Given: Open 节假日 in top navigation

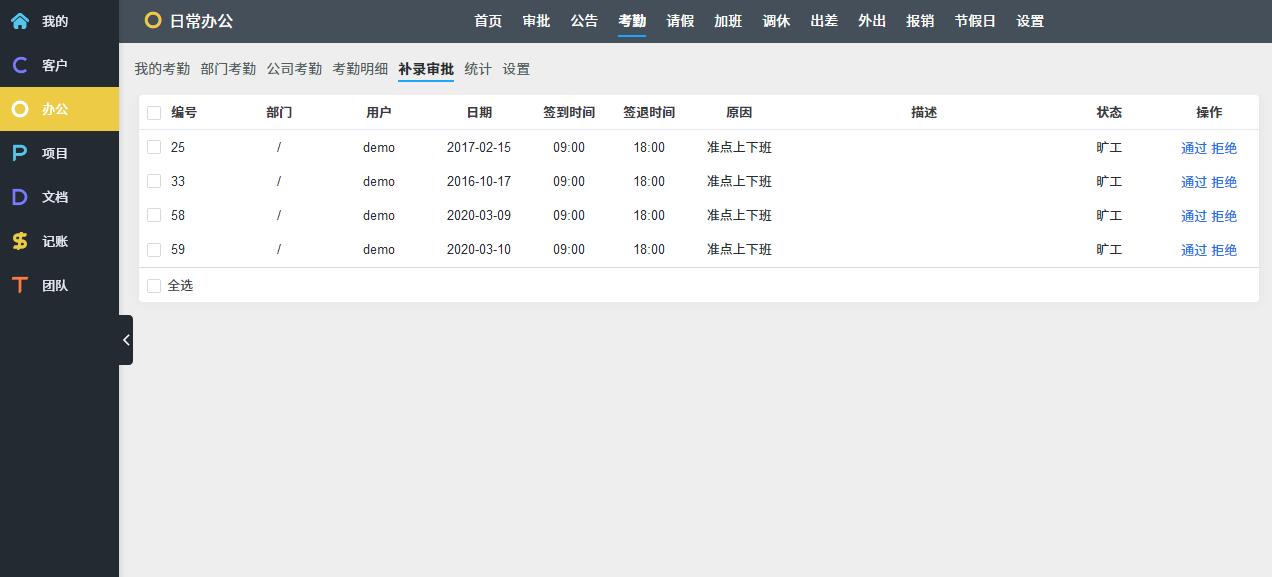Looking at the screenshot, I should coord(975,21).
